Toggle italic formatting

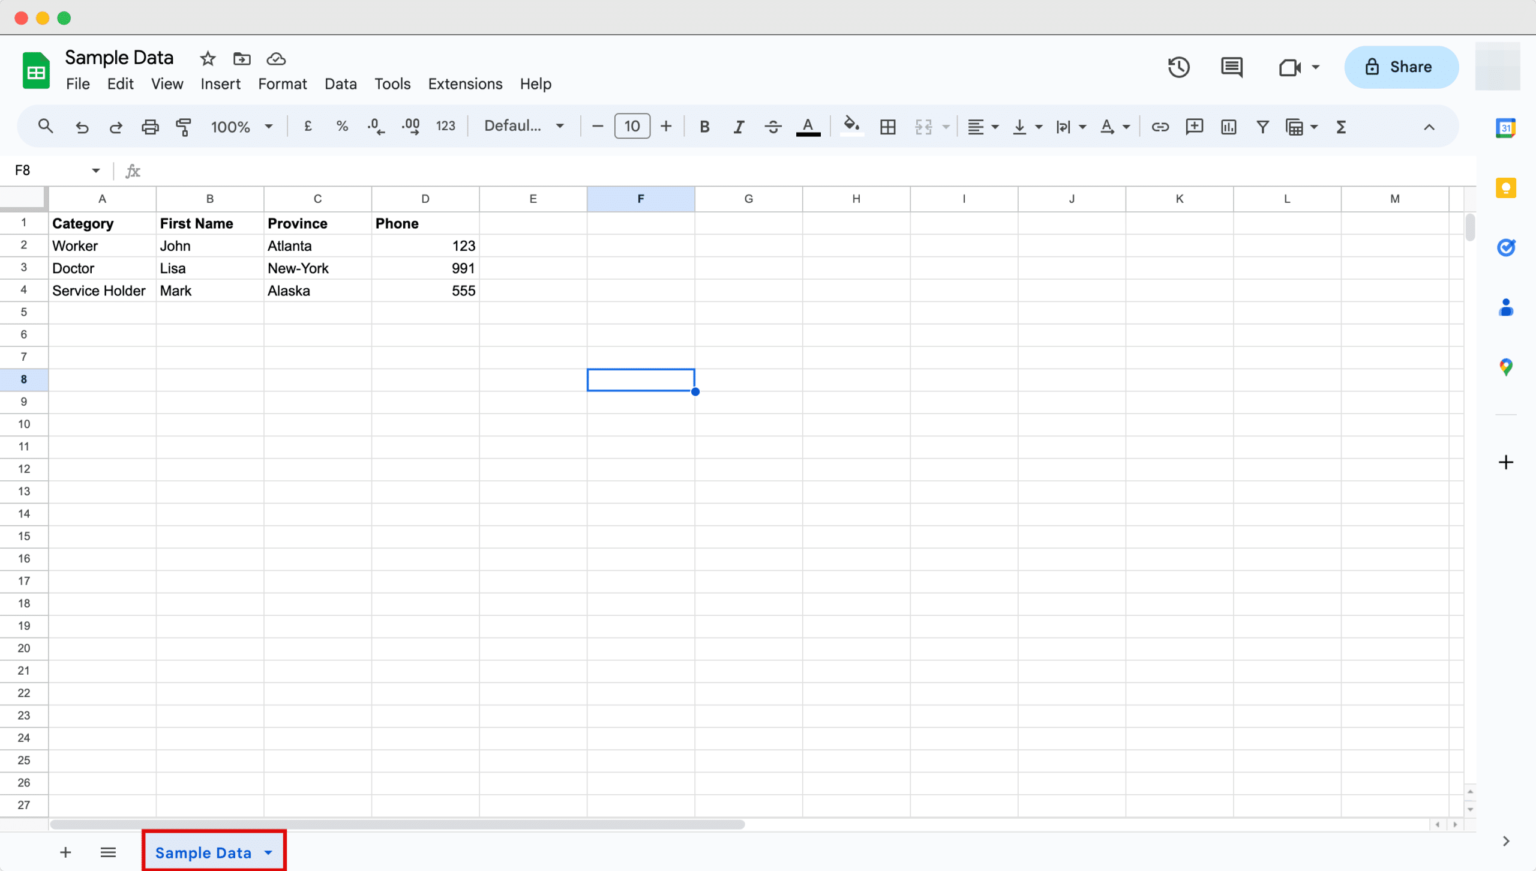pyautogui.click(x=738, y=126)
